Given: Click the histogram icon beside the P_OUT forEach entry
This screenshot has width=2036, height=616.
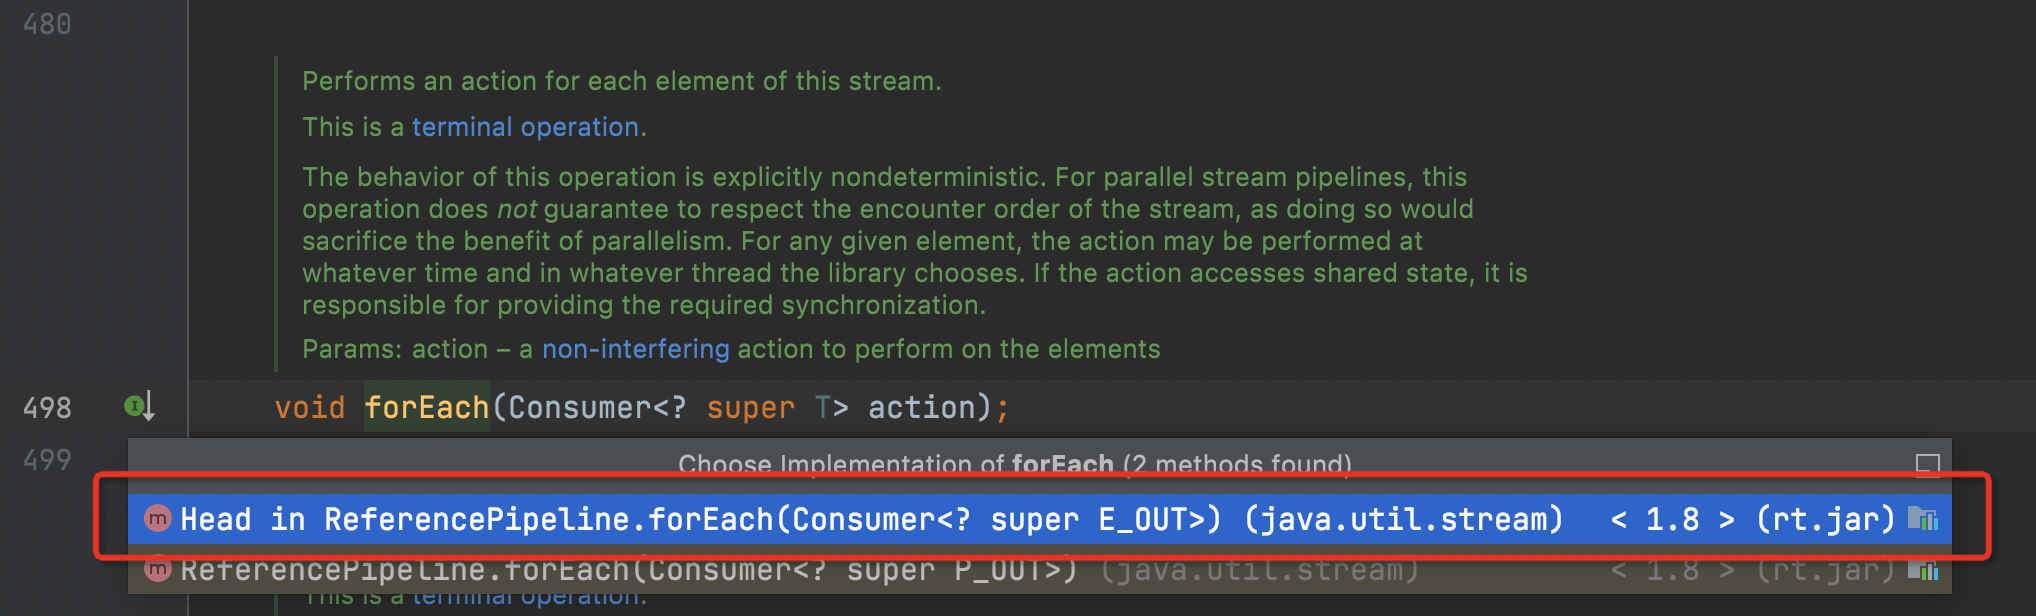Looking at the screenshot, I should click(1925, 570).
